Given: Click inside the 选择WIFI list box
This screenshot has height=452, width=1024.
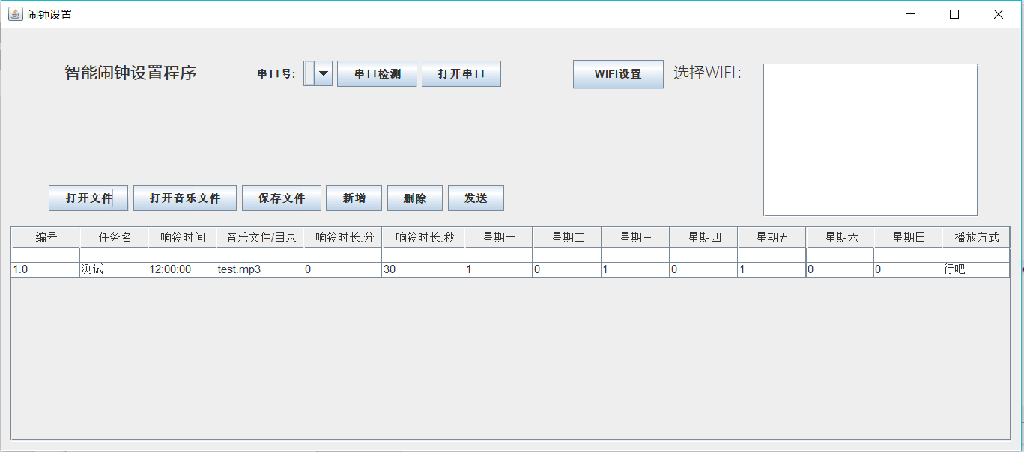Looking at the screenshot, I should tap(871, 139).
